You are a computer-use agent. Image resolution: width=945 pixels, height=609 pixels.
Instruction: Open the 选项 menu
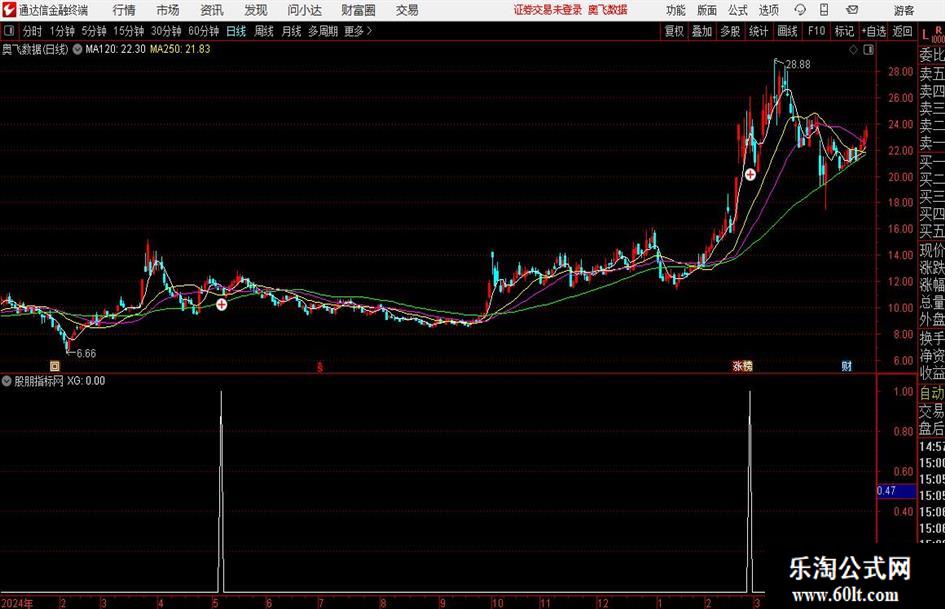769,10
